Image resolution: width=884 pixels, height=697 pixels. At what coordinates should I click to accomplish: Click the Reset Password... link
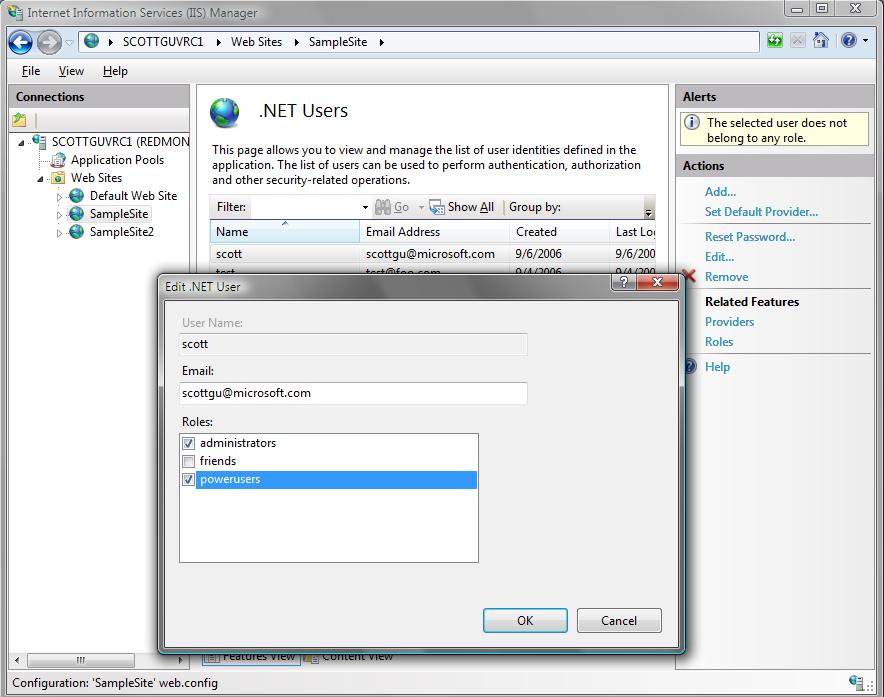coord(750,237)
